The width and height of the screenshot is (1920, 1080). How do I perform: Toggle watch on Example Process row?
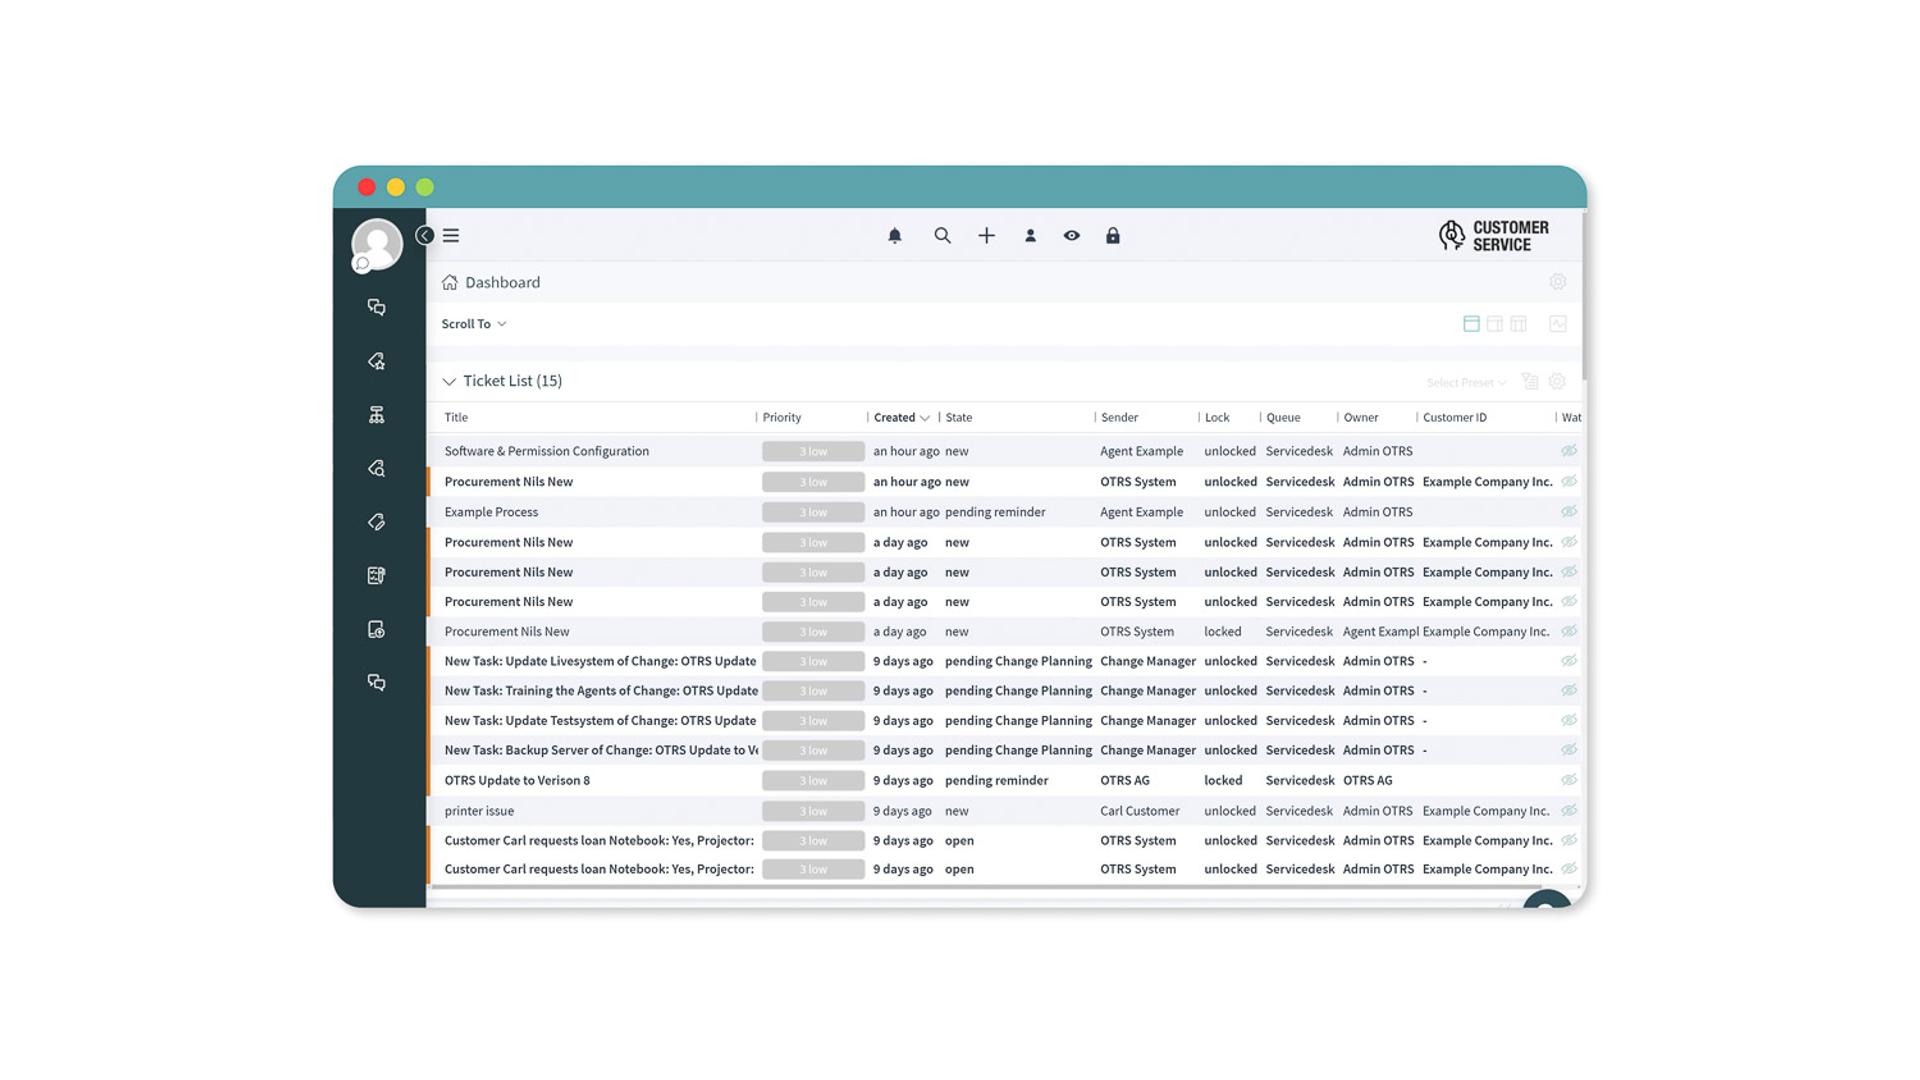coord(1569,512)
